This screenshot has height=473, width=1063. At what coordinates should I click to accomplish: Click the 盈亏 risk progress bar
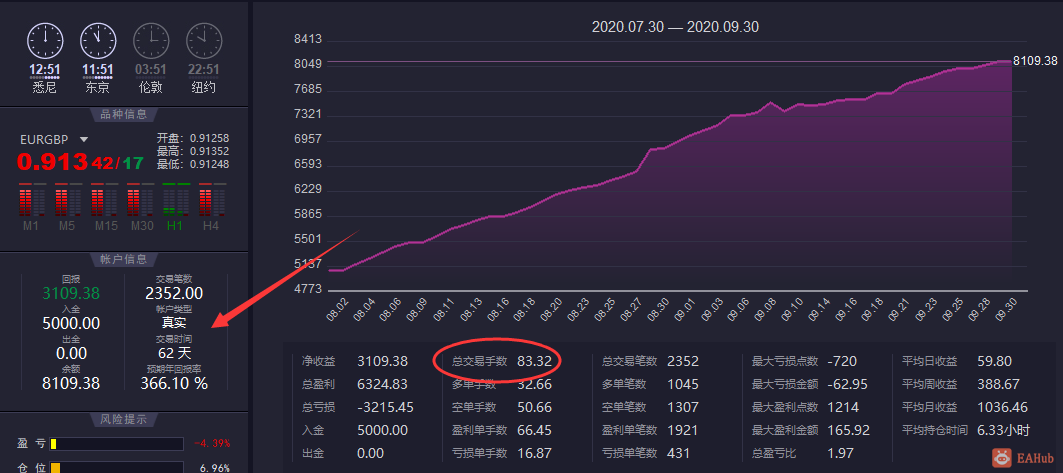(x=117, y=444)
